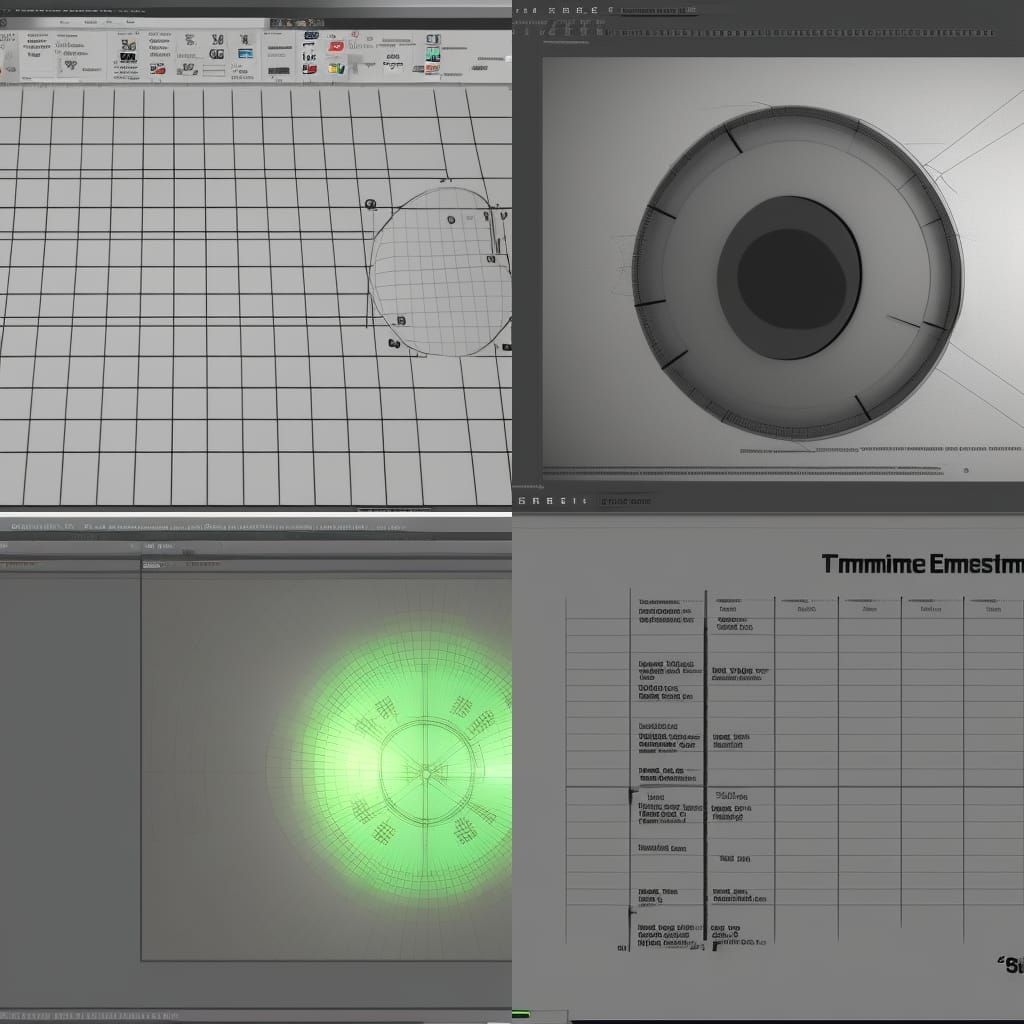The image size is (1024, 1024).
Task: Click the Tmmime Emestm table title
Action: pos(921,564)
